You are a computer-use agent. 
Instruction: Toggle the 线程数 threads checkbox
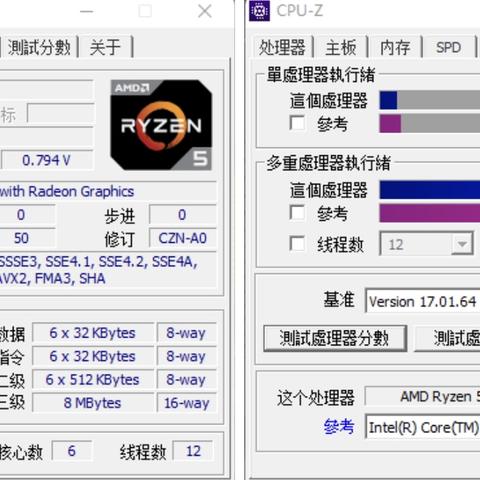pos(297,244)
